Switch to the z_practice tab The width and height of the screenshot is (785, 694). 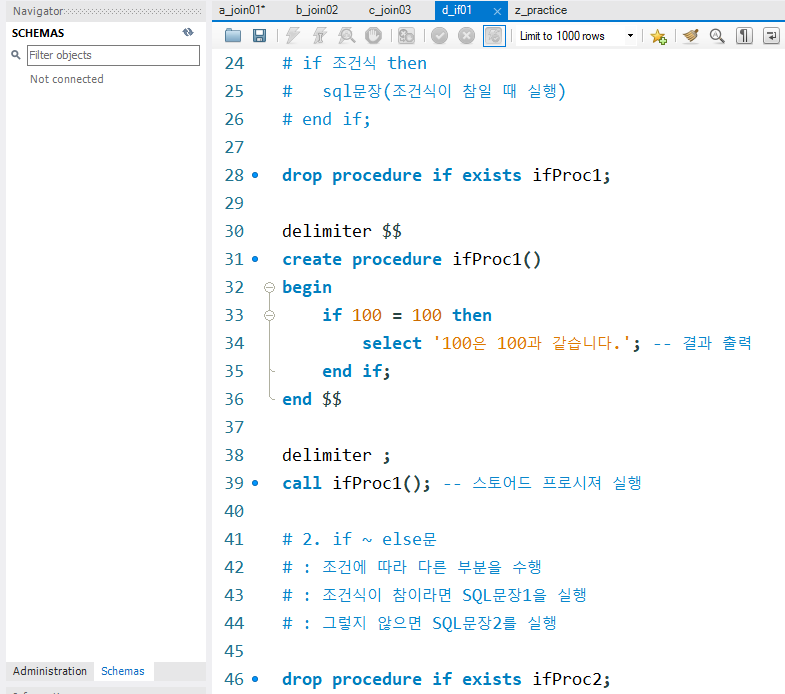point(541,10)
